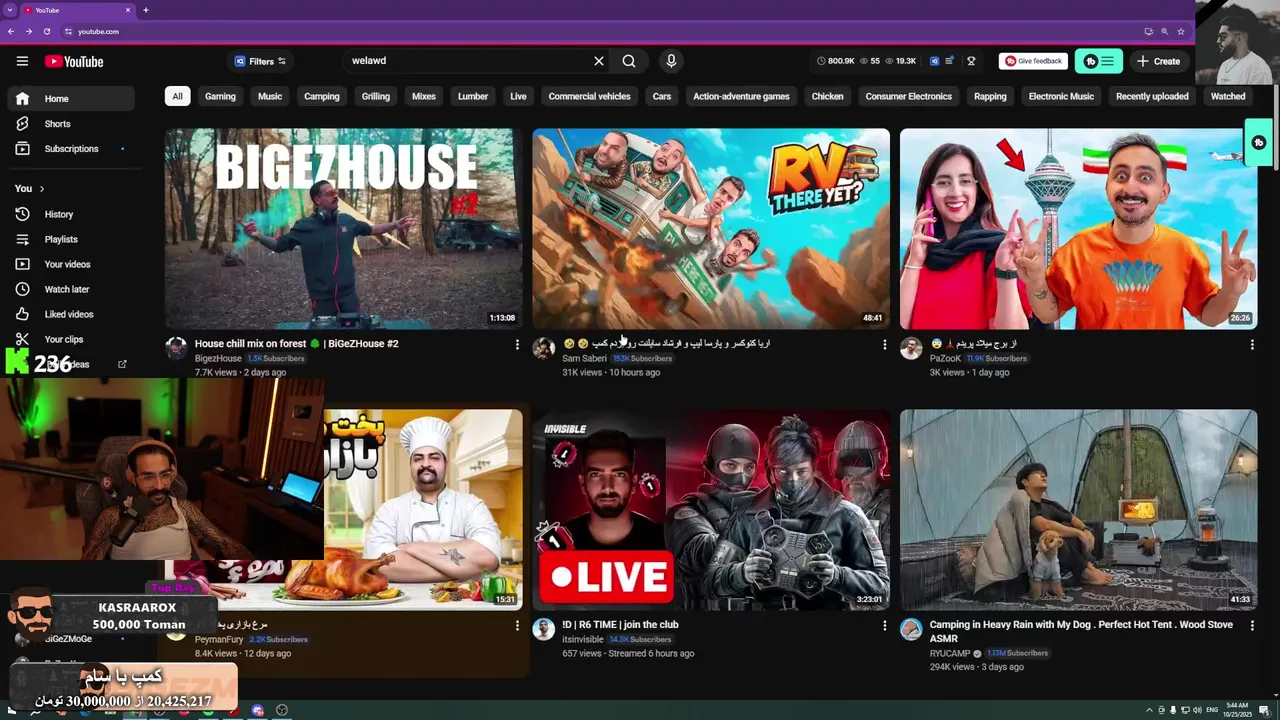The image size is (1280, 720).
Task: Open Watch later in the sidebar
Action: (70, 289)
